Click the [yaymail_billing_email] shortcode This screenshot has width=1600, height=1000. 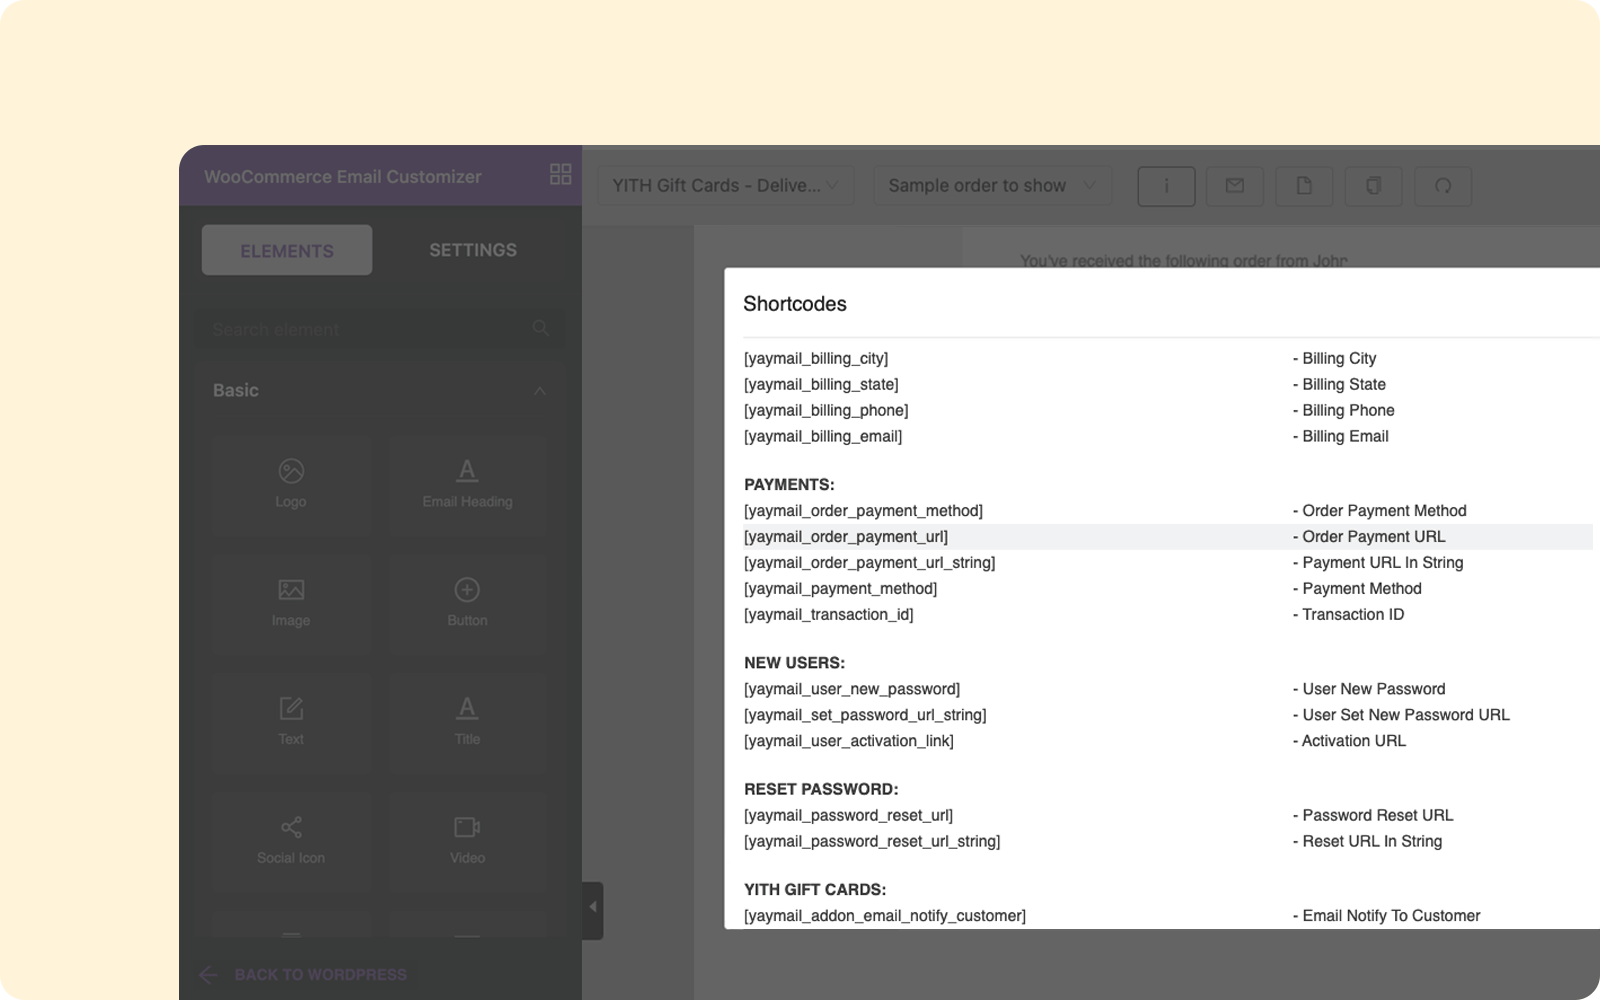click(x=823, y=436)
